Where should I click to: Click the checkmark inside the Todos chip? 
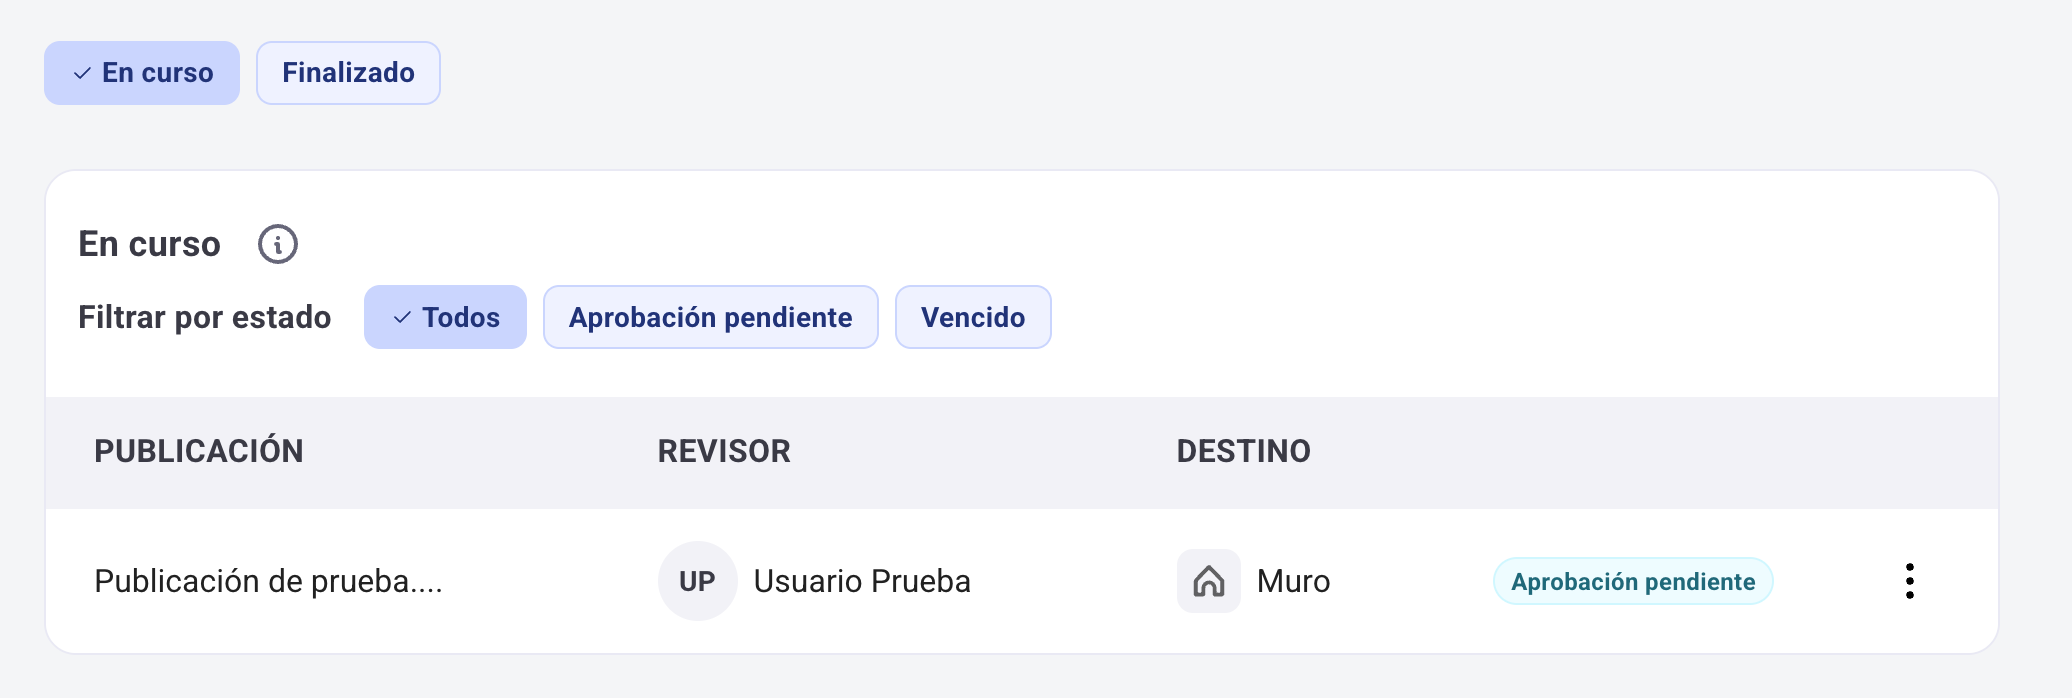(x=402, y=318)
